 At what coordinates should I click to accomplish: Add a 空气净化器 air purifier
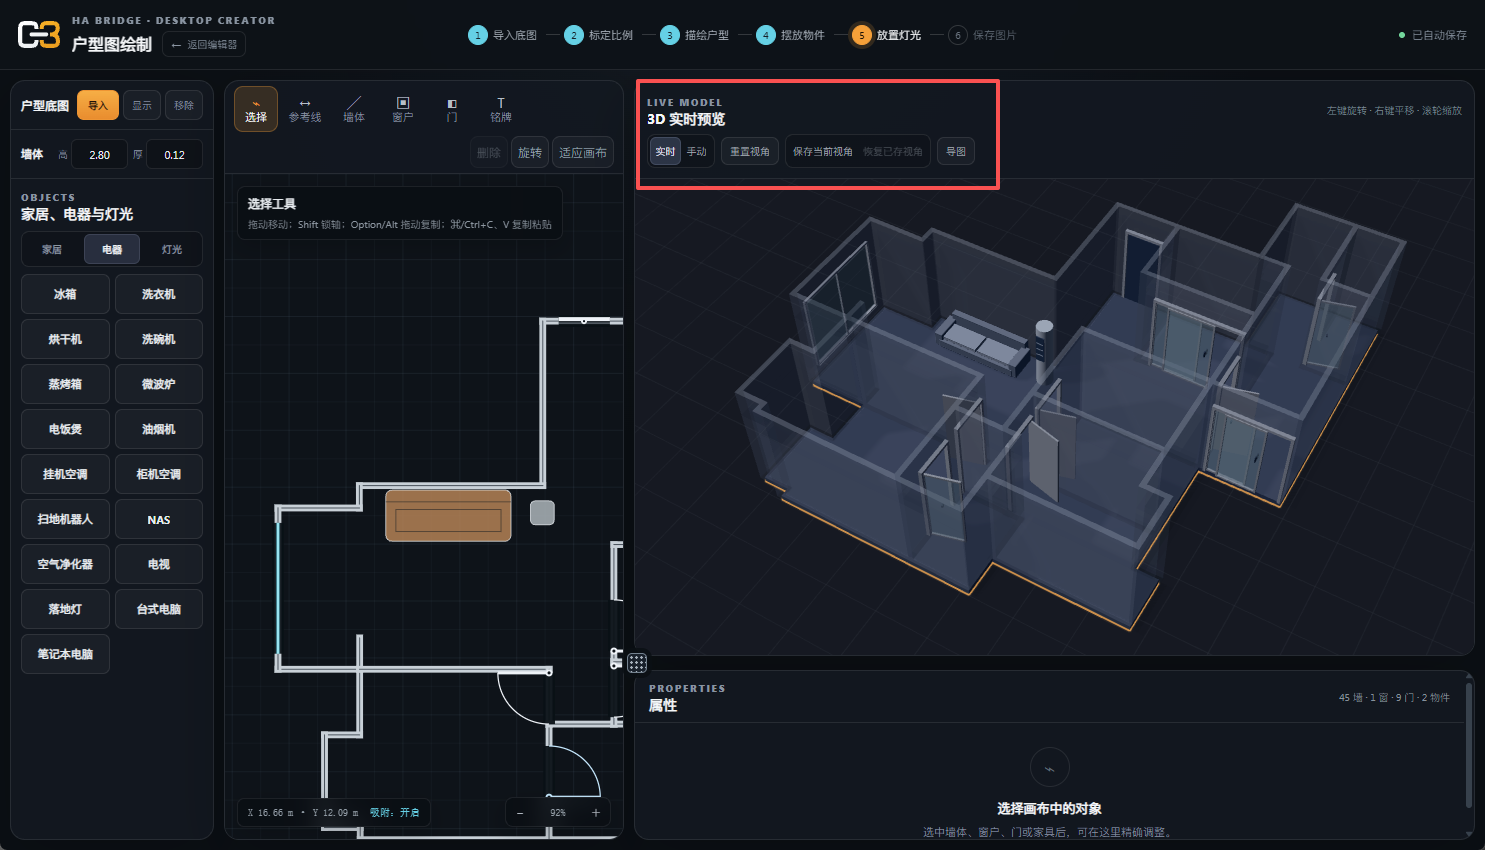point(65,564)
